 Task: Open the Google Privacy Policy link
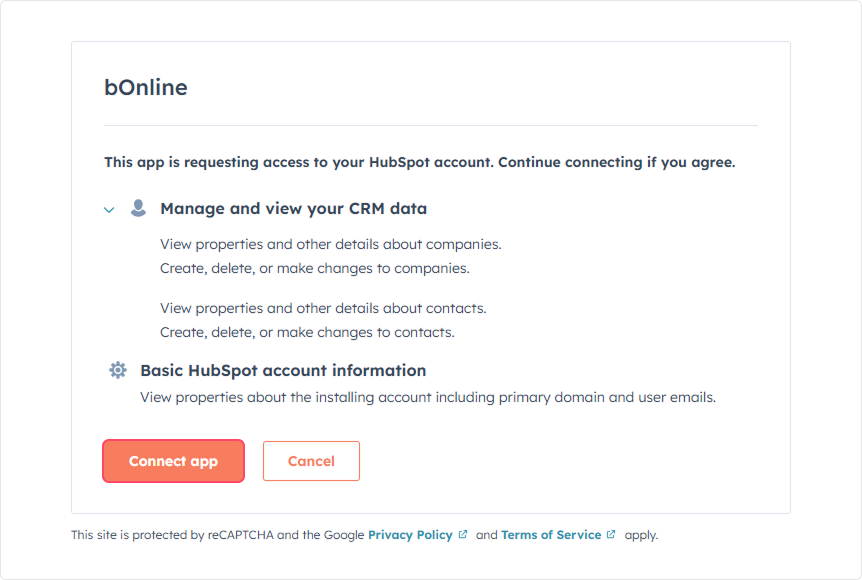[x=410, y=535]
